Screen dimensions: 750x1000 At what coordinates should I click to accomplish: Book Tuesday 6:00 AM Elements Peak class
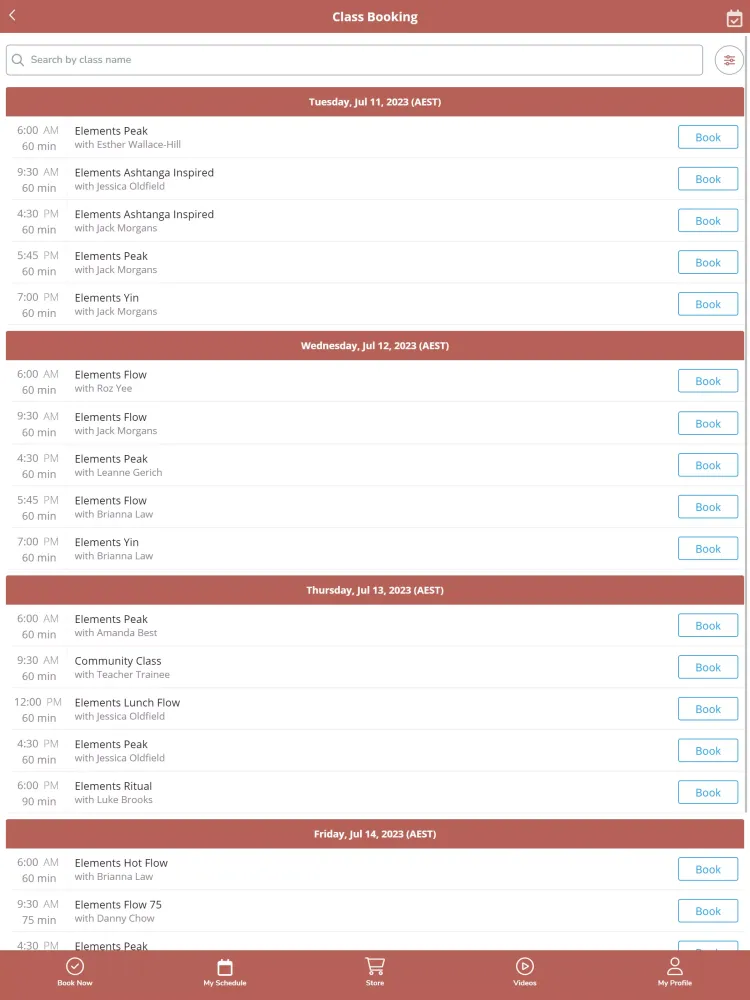pyautogui.click(x=708, y=137)
